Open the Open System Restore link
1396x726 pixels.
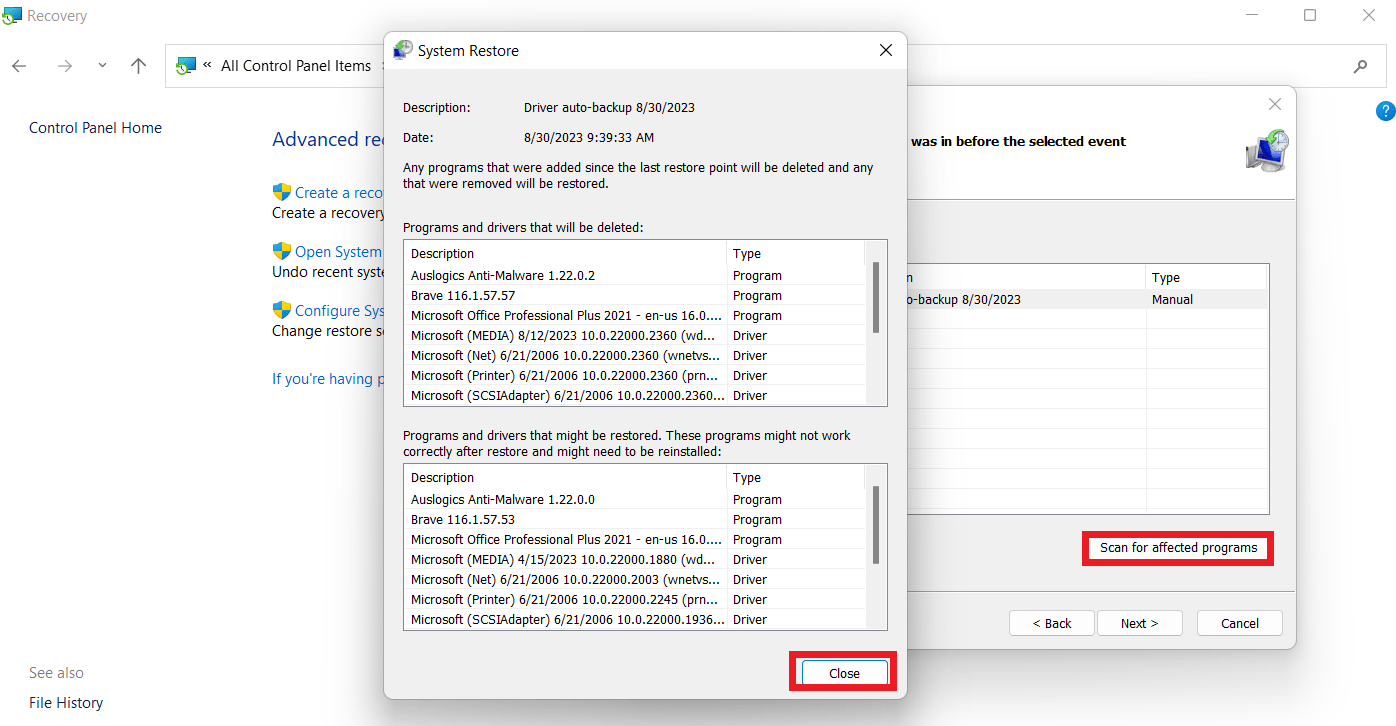339,252
